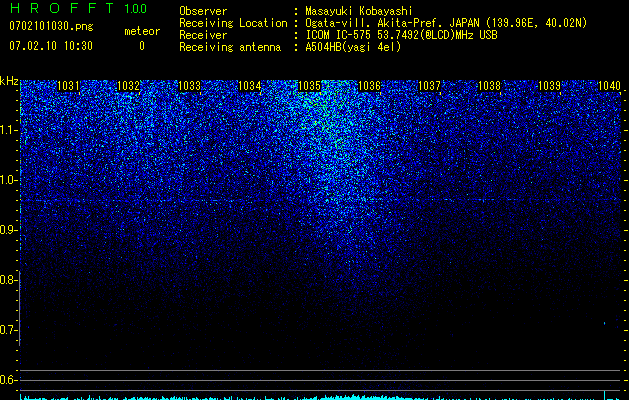629x400 pixels.
Task: Click the 1036 time marker
Action: coord(369,86)
